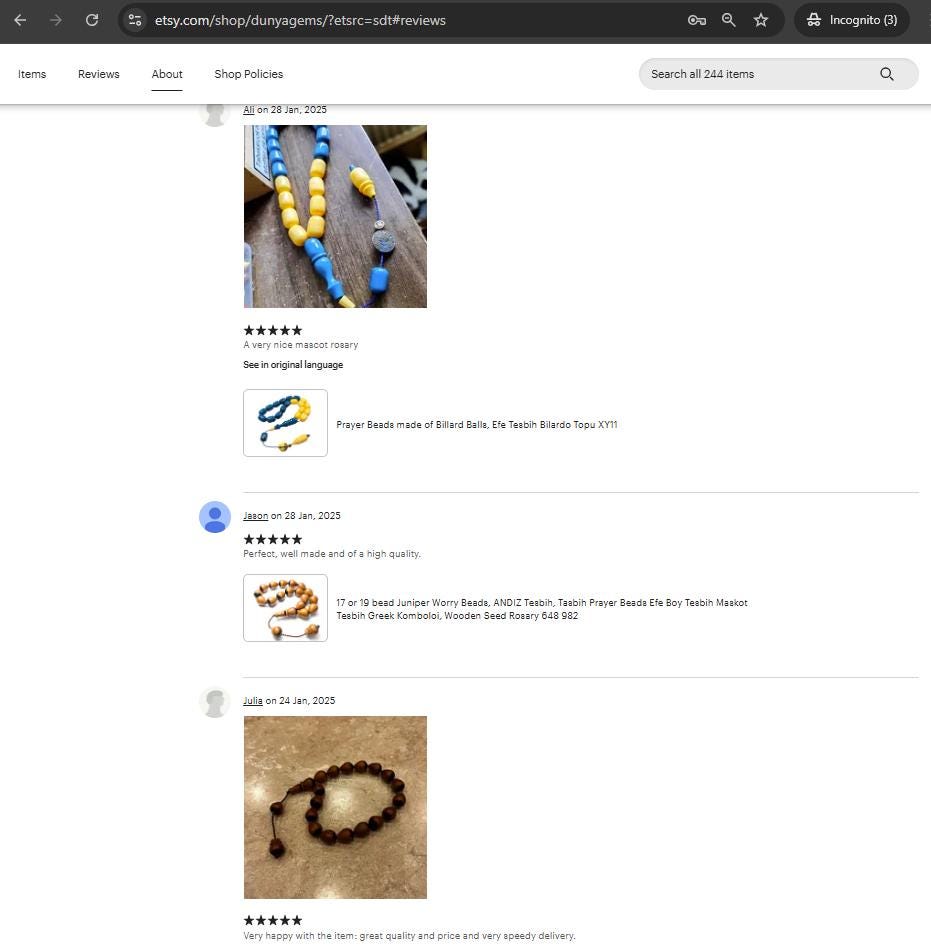The image size is (931, 951).
Task: Open Ali's blue and yellow beads review photo
Action: (335, 217)
